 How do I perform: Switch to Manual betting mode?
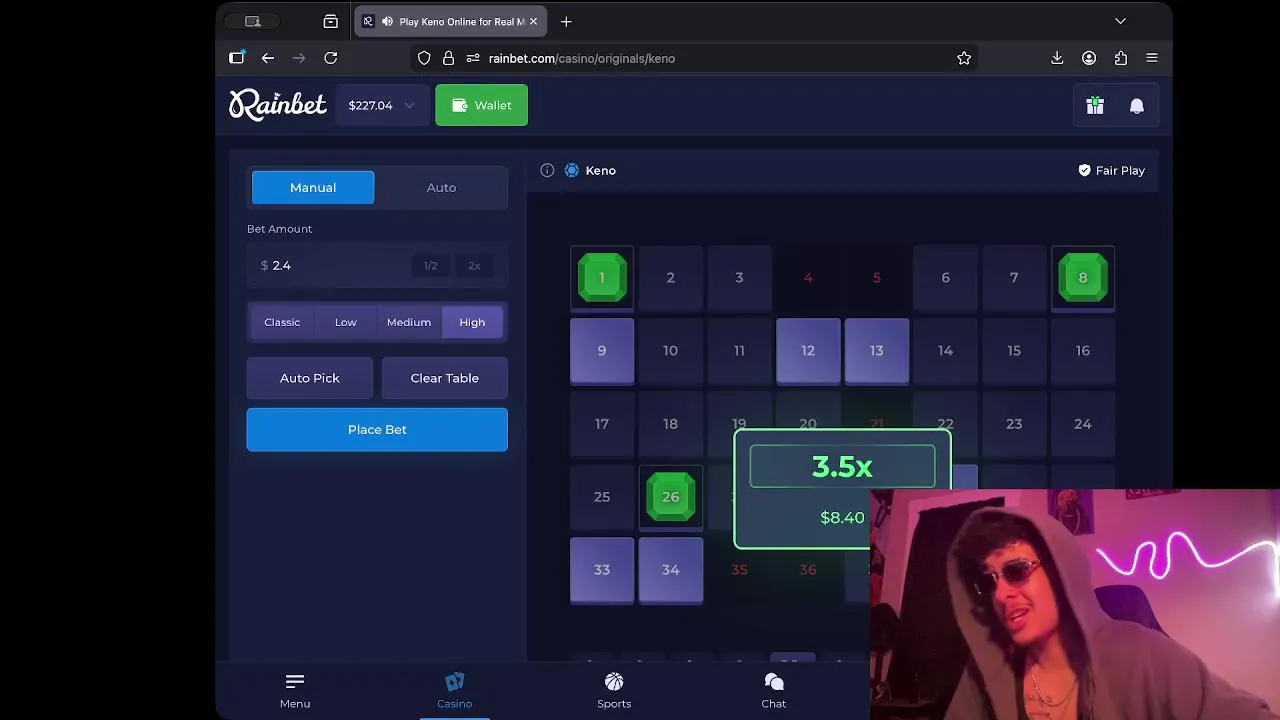pyautogui.click(x=313, y=187)
